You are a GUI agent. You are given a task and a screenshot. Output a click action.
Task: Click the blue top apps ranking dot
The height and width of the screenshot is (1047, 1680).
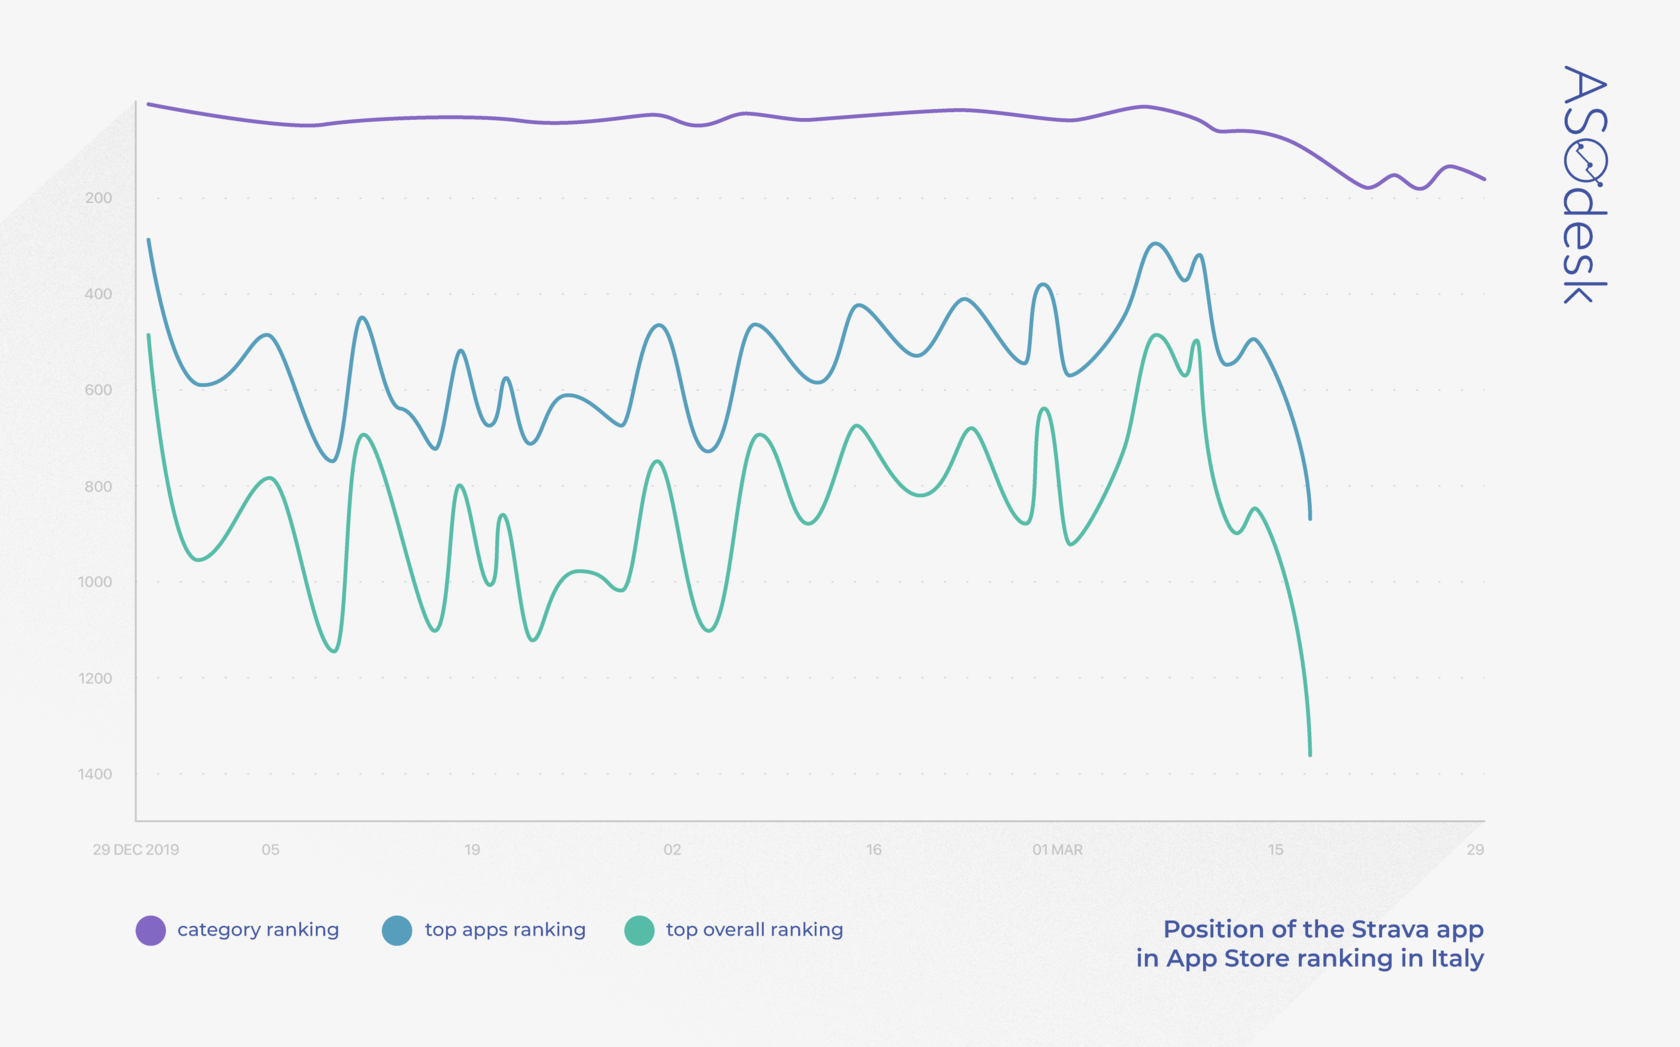tap(397, 930)
